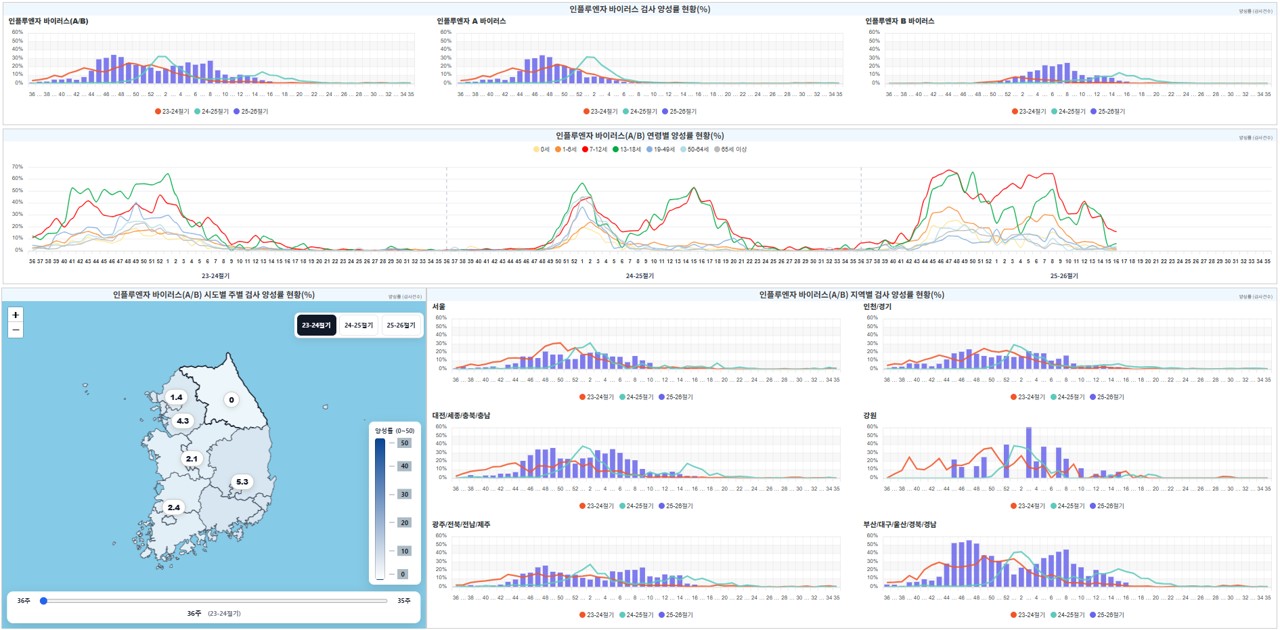The width and height of the screenshot is (1280, 630).
Task: Toggle the 7-12세 red legend item
Action: 595,149
